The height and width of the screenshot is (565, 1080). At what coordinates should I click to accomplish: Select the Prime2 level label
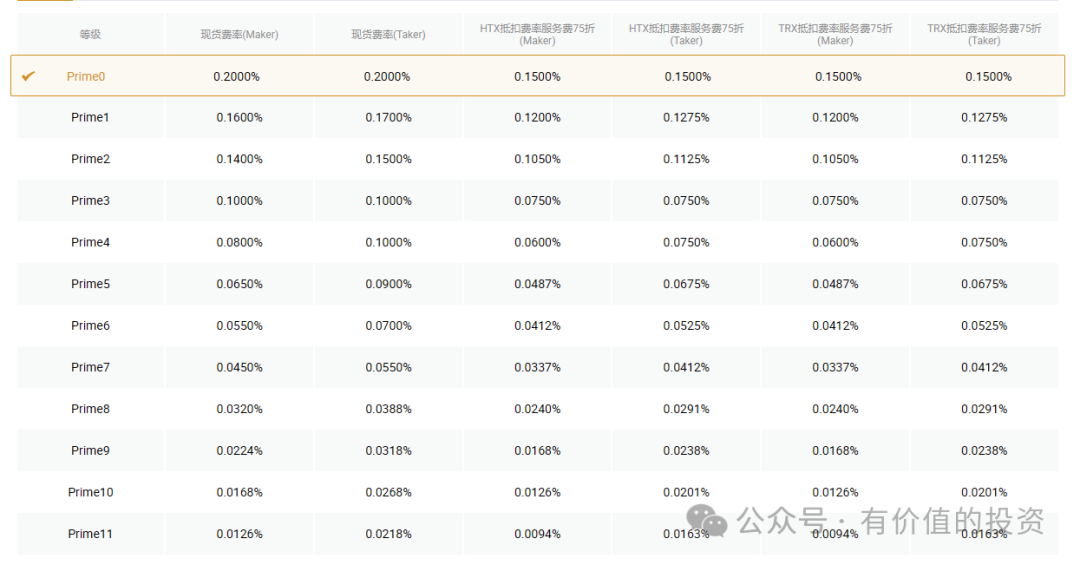(x=90, y=159)
